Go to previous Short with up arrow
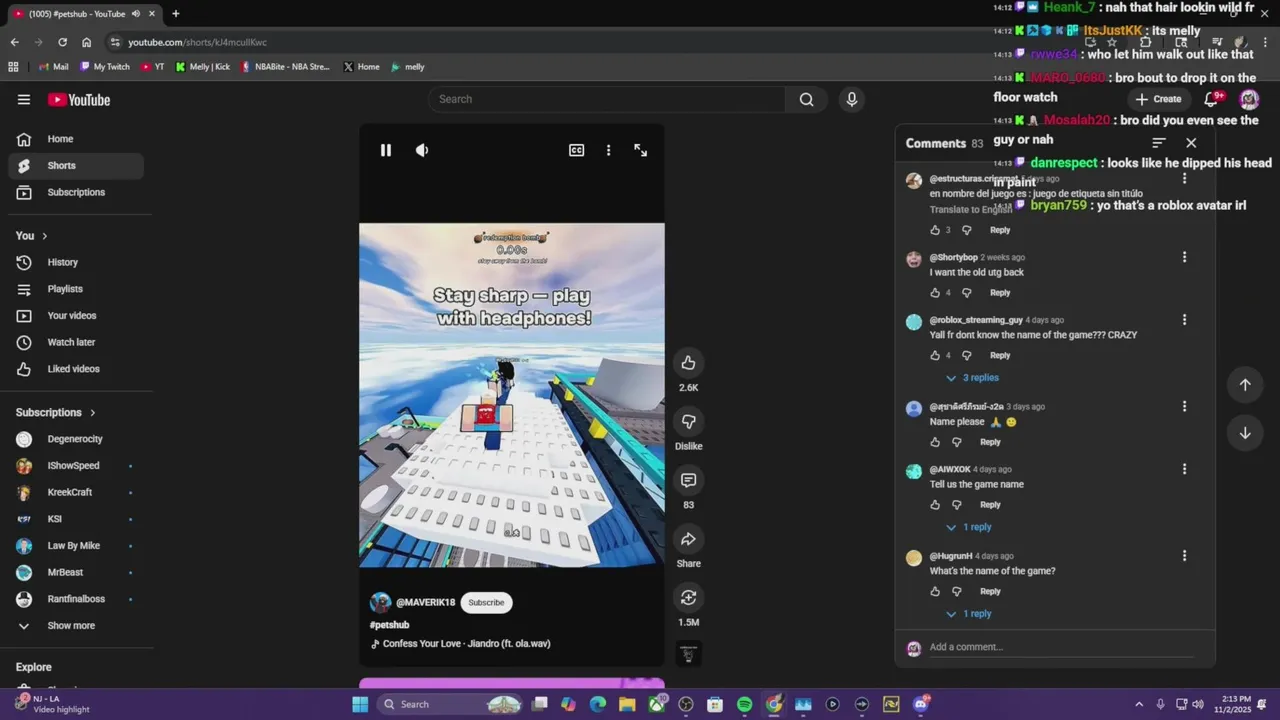 pos(1245,385)
